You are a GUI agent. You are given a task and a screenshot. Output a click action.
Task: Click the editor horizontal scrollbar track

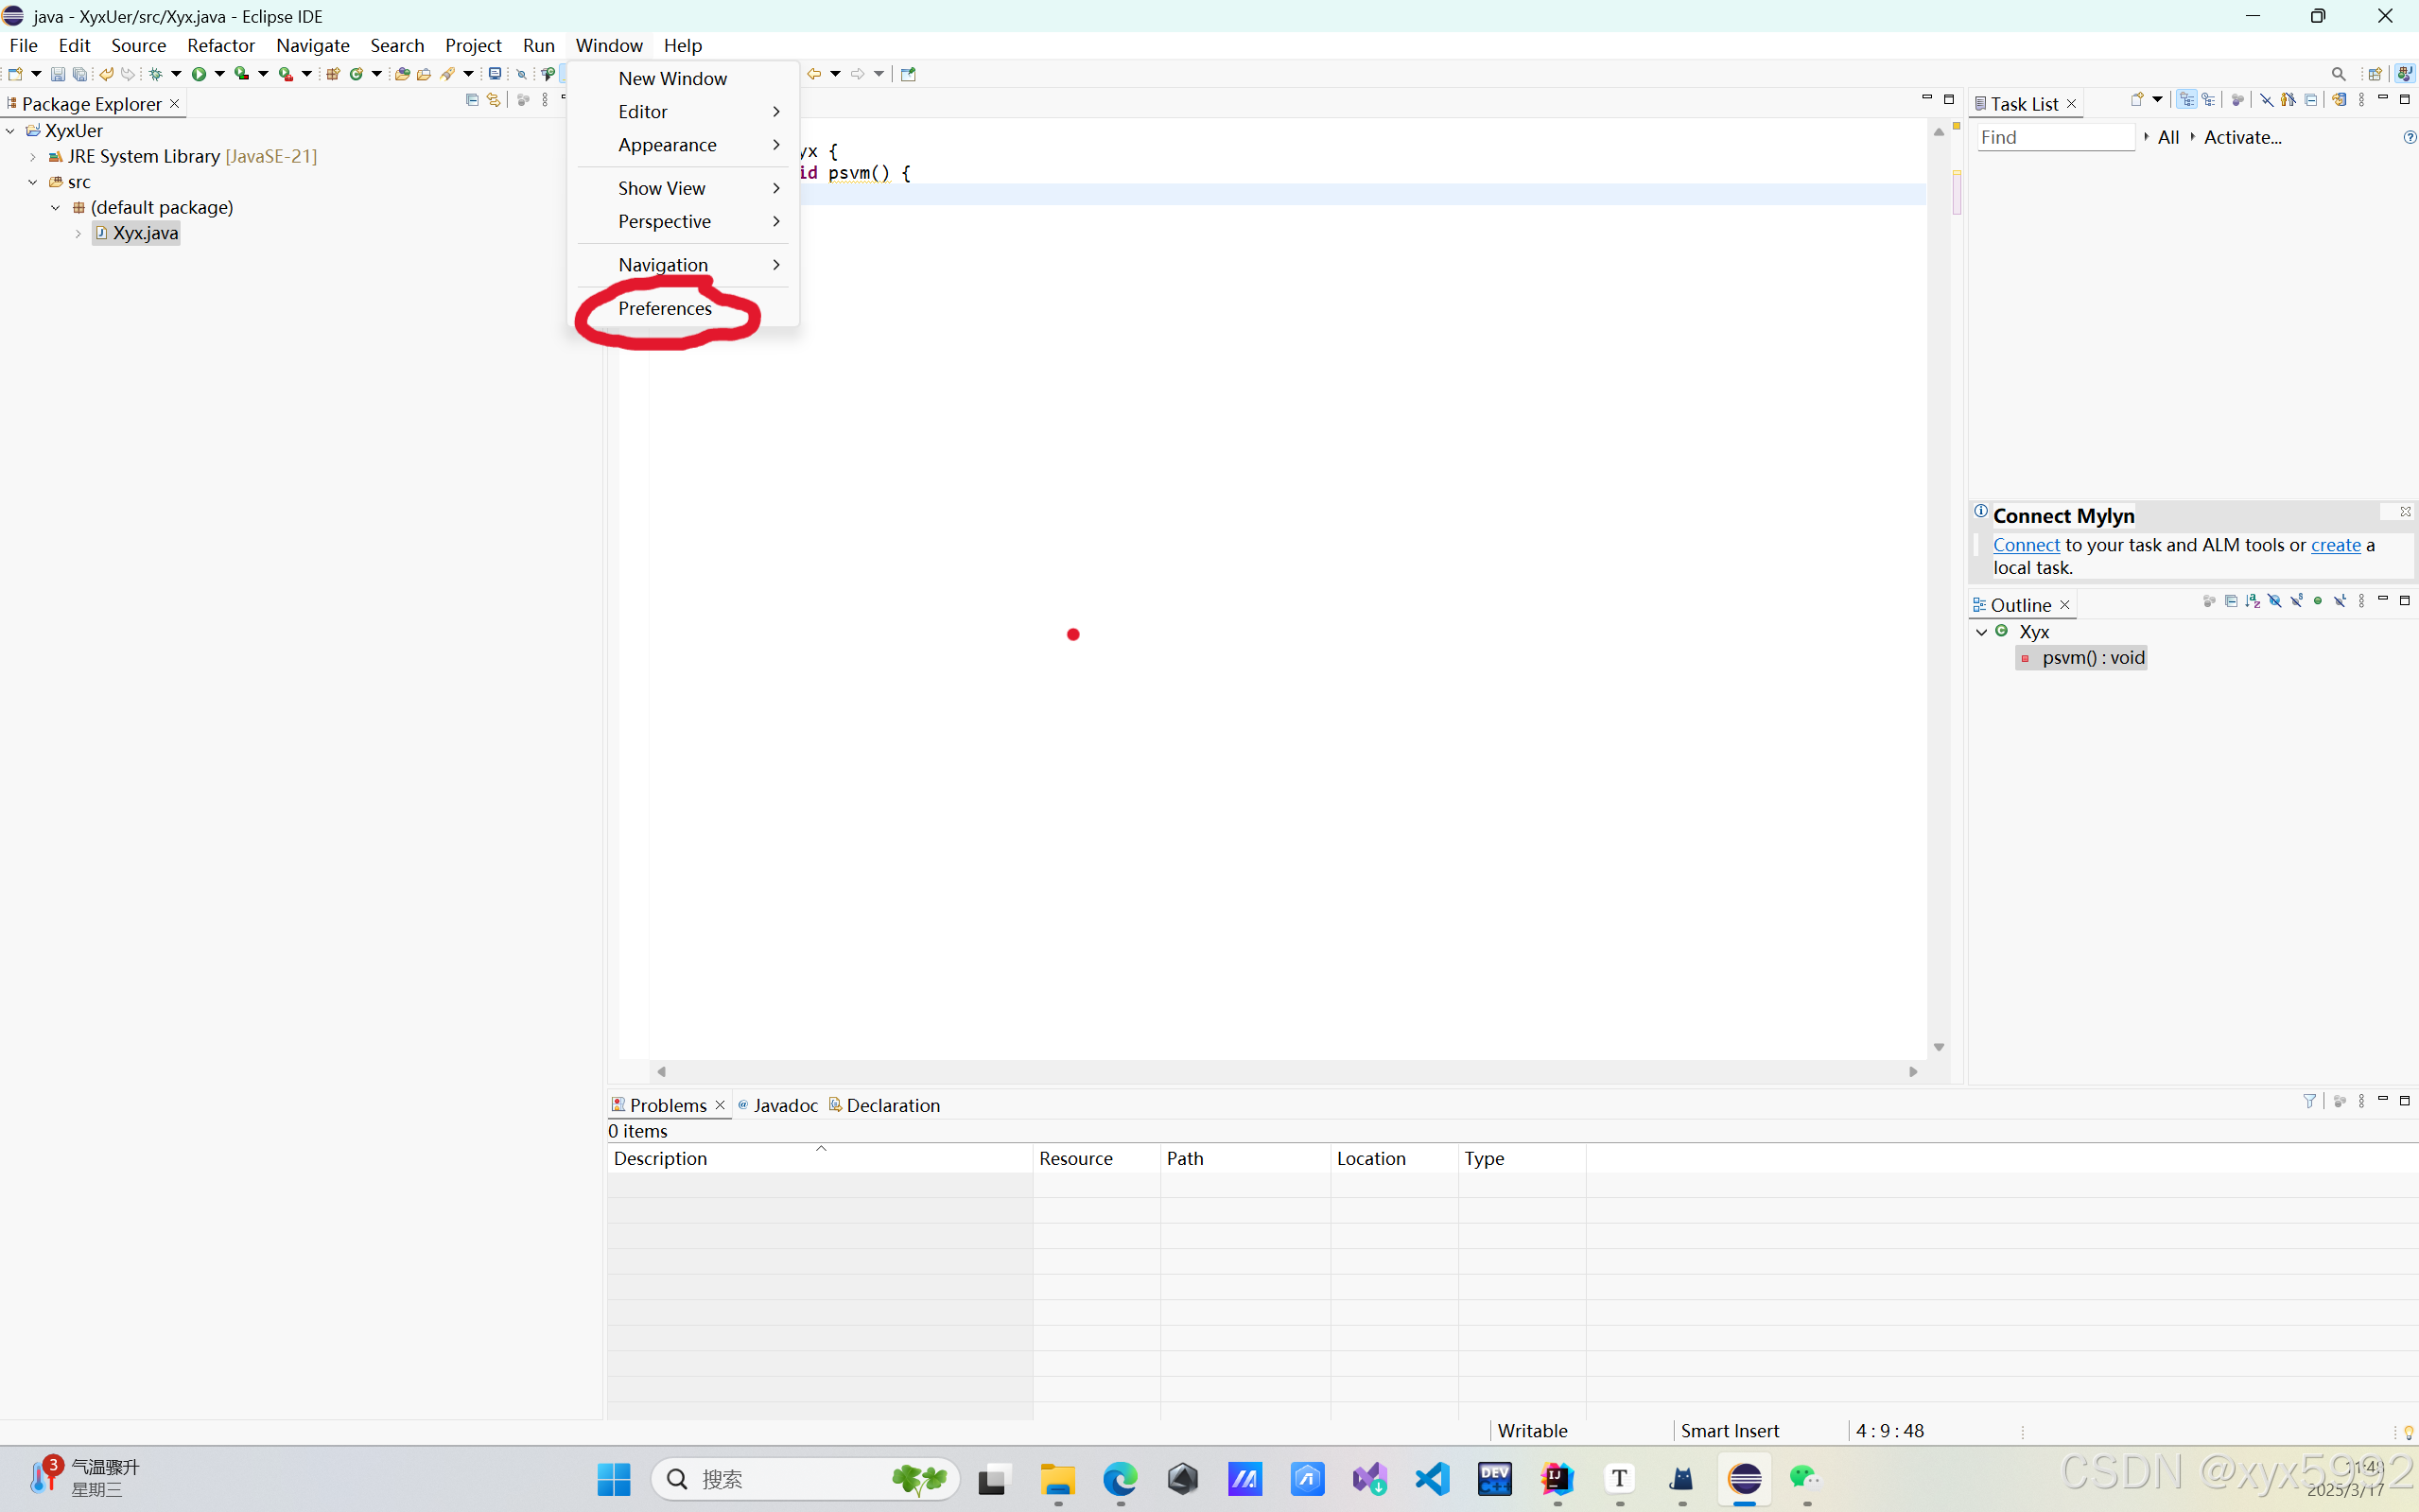tap(1285, 1071)
